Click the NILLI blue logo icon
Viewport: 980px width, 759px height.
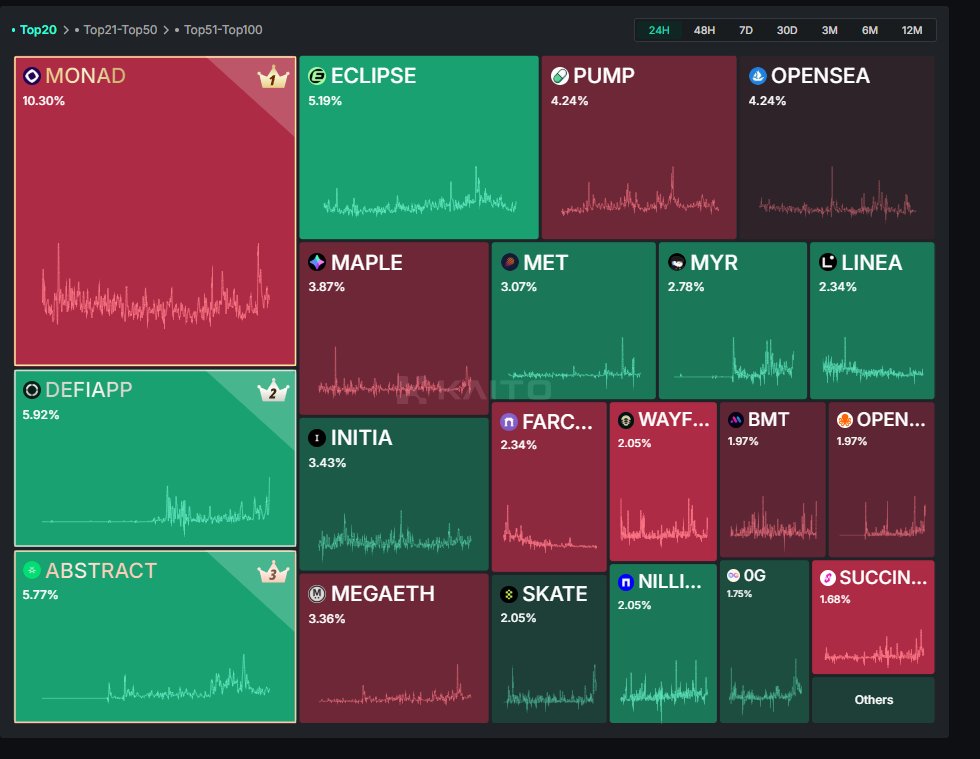[626, 582]
